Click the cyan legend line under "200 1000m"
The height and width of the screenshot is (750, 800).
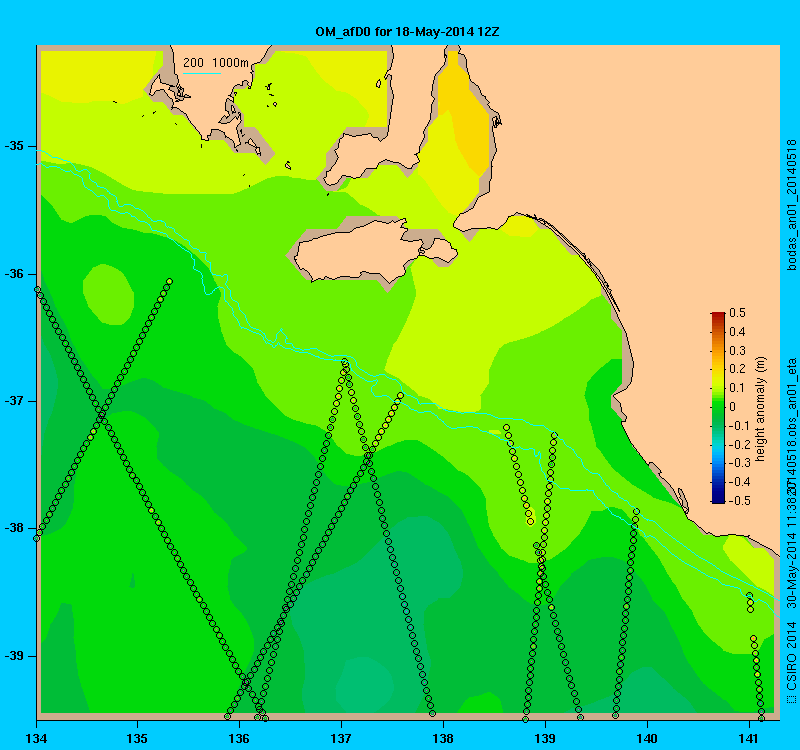[x=202, y=73]
